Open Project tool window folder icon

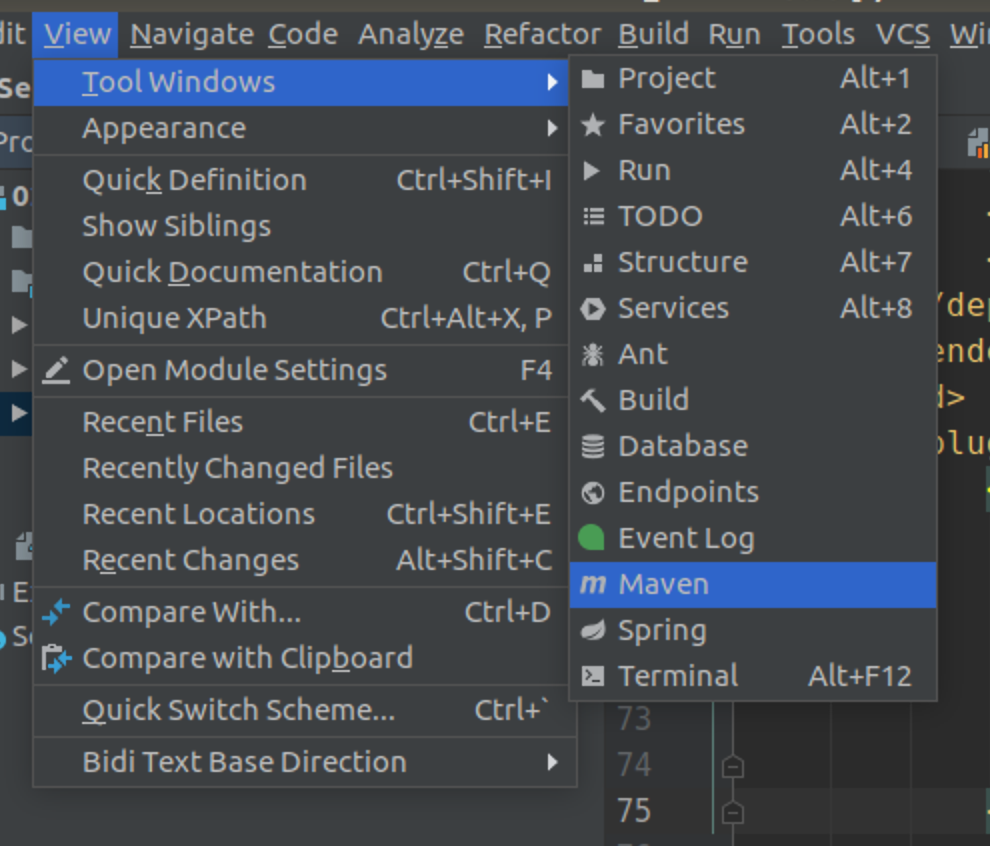[592, 79]
